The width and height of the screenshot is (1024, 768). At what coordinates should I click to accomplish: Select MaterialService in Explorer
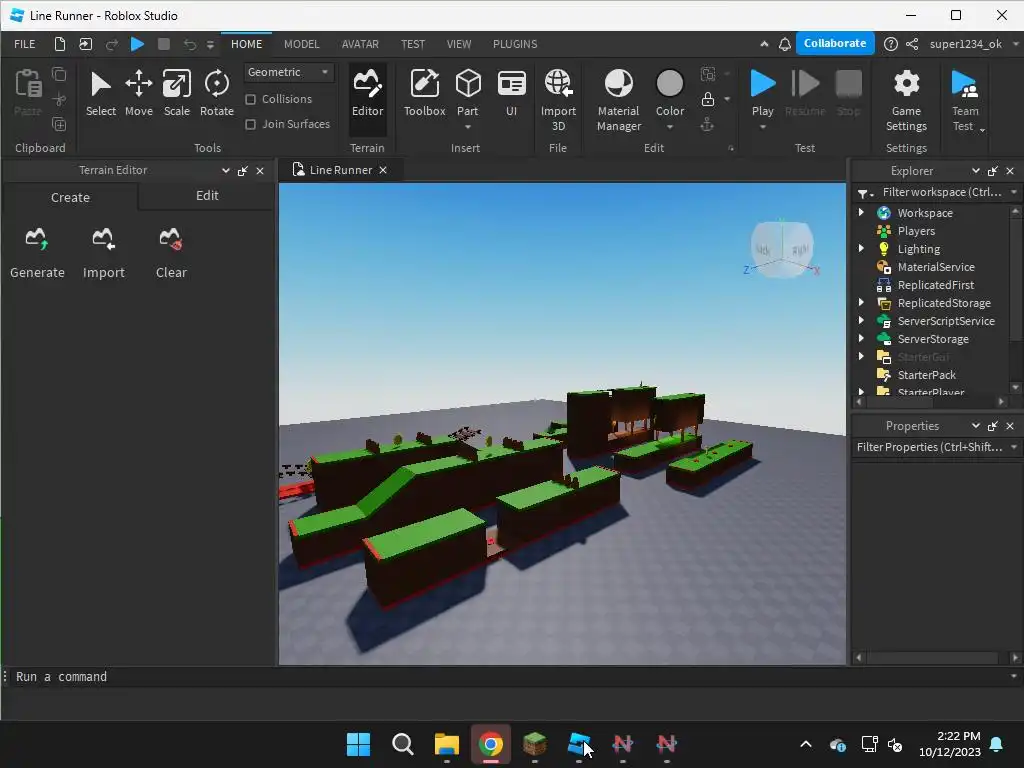[x=935, y=266]
